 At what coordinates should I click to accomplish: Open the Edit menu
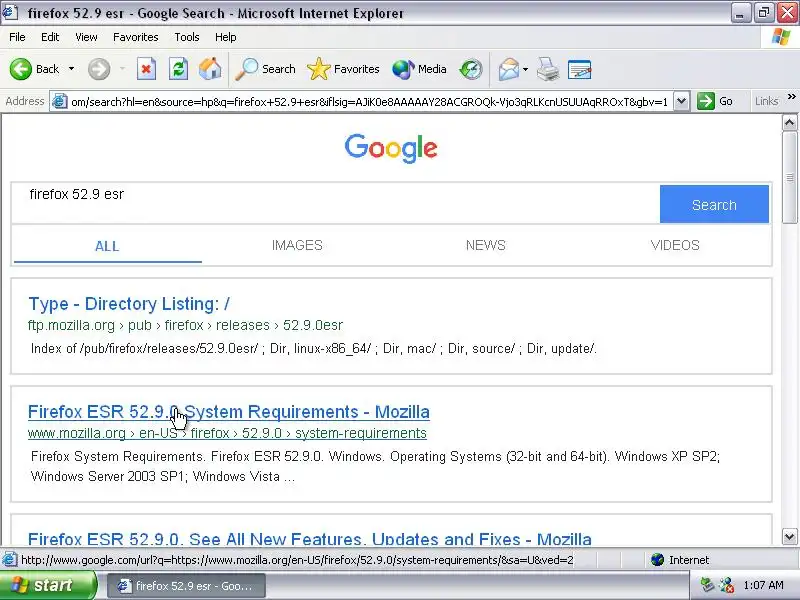click(50, 37)
